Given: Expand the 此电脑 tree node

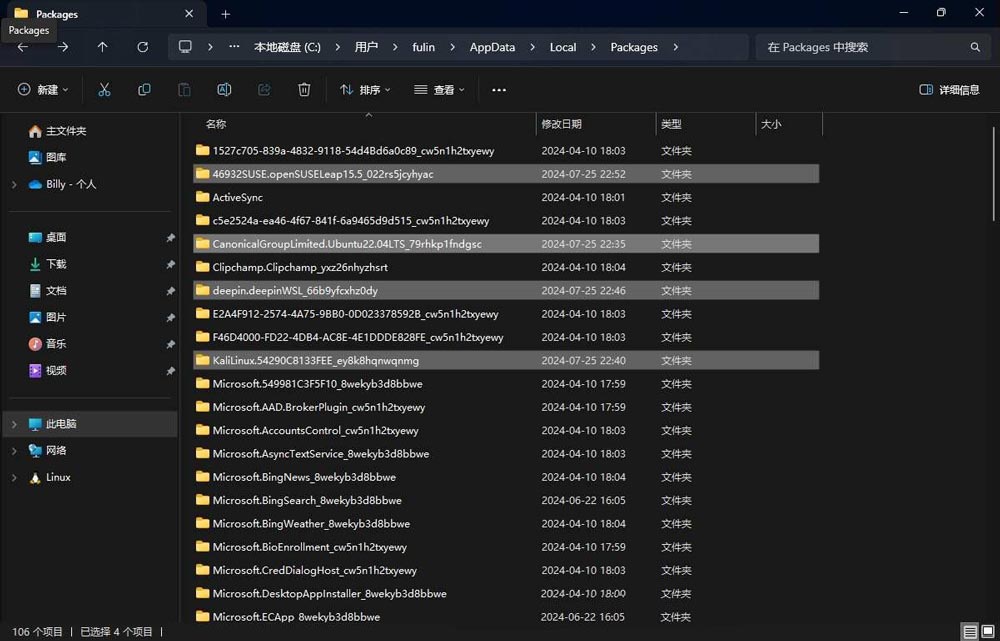Looking at the screenshot, I should (x=14, y=424).
